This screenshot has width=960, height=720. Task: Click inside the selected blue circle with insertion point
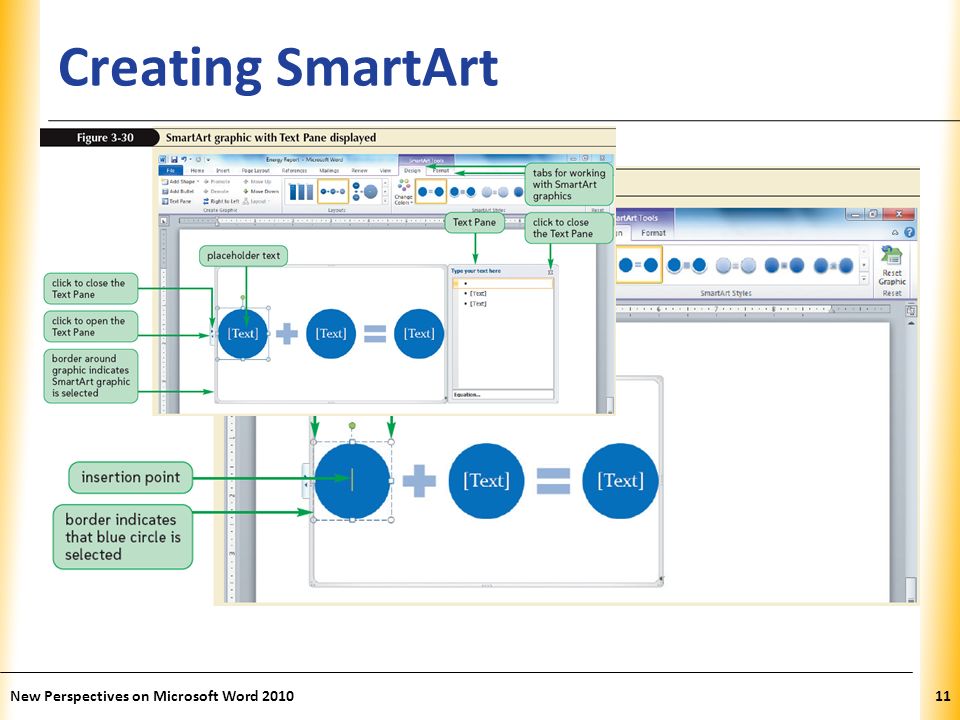click(x=352, y=481)
